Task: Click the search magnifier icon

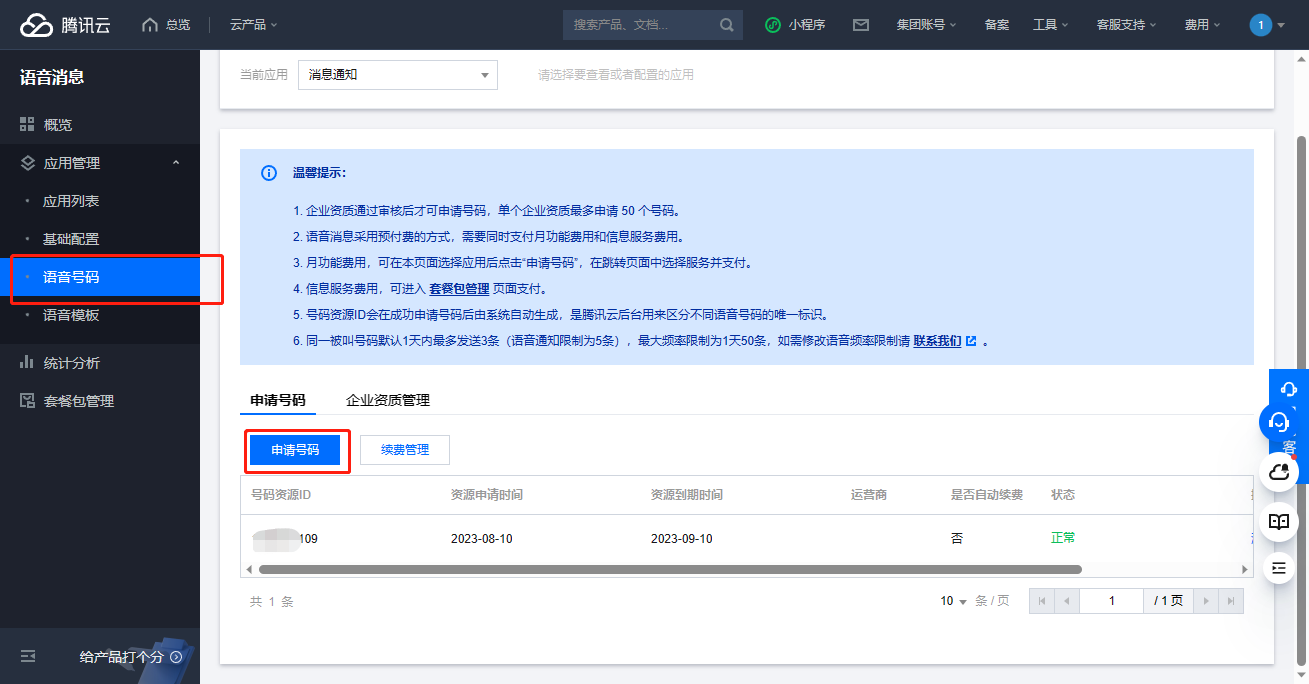Action: pos(727,25)
